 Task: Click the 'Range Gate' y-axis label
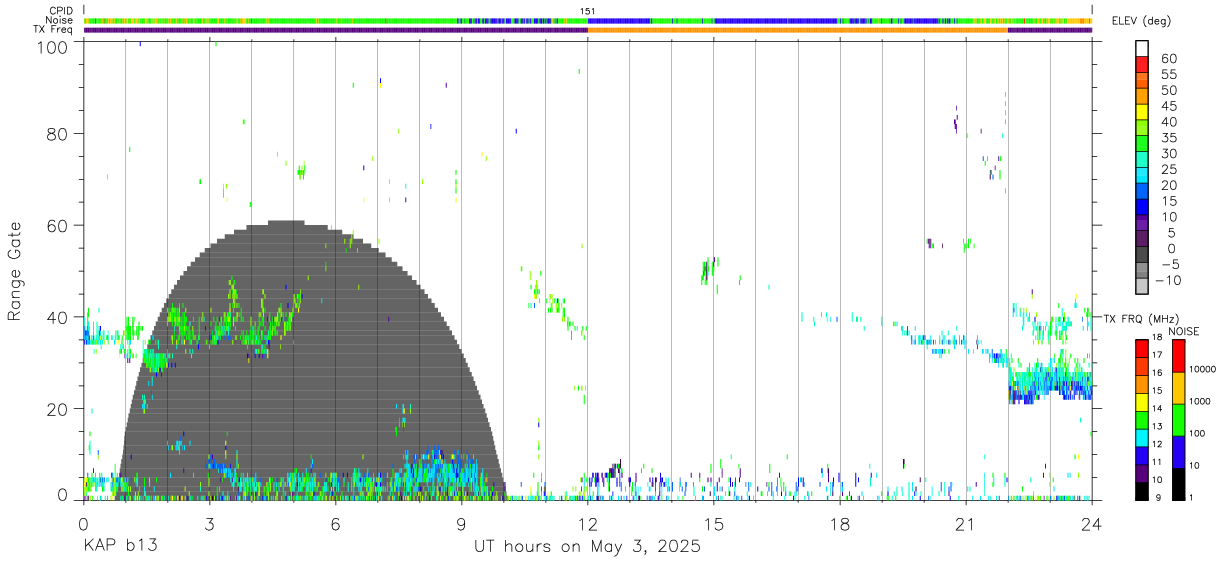[15, 272]
